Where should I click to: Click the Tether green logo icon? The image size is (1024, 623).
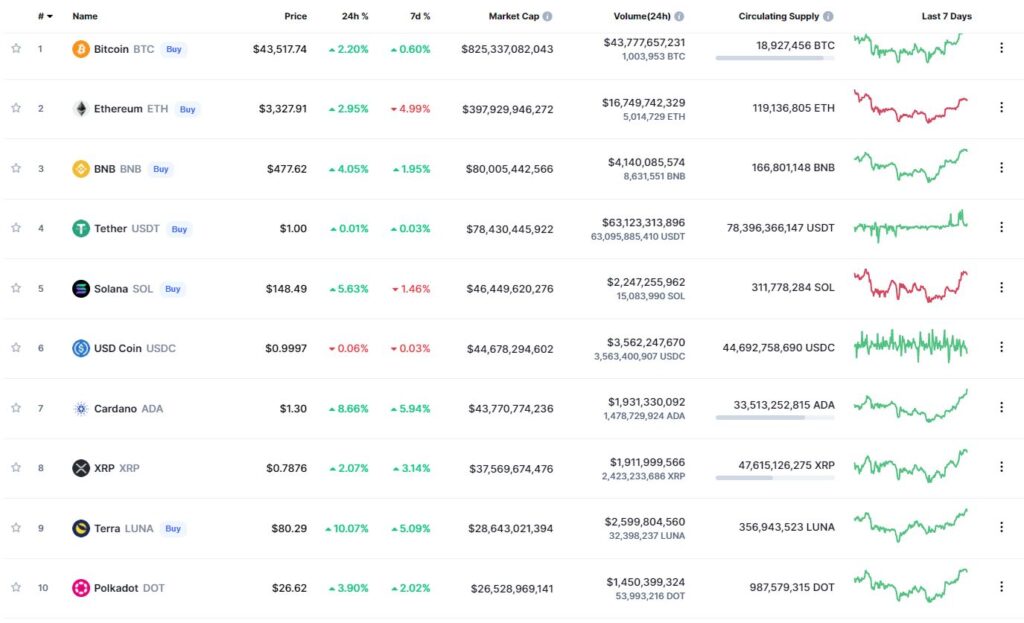pos(81,229)
